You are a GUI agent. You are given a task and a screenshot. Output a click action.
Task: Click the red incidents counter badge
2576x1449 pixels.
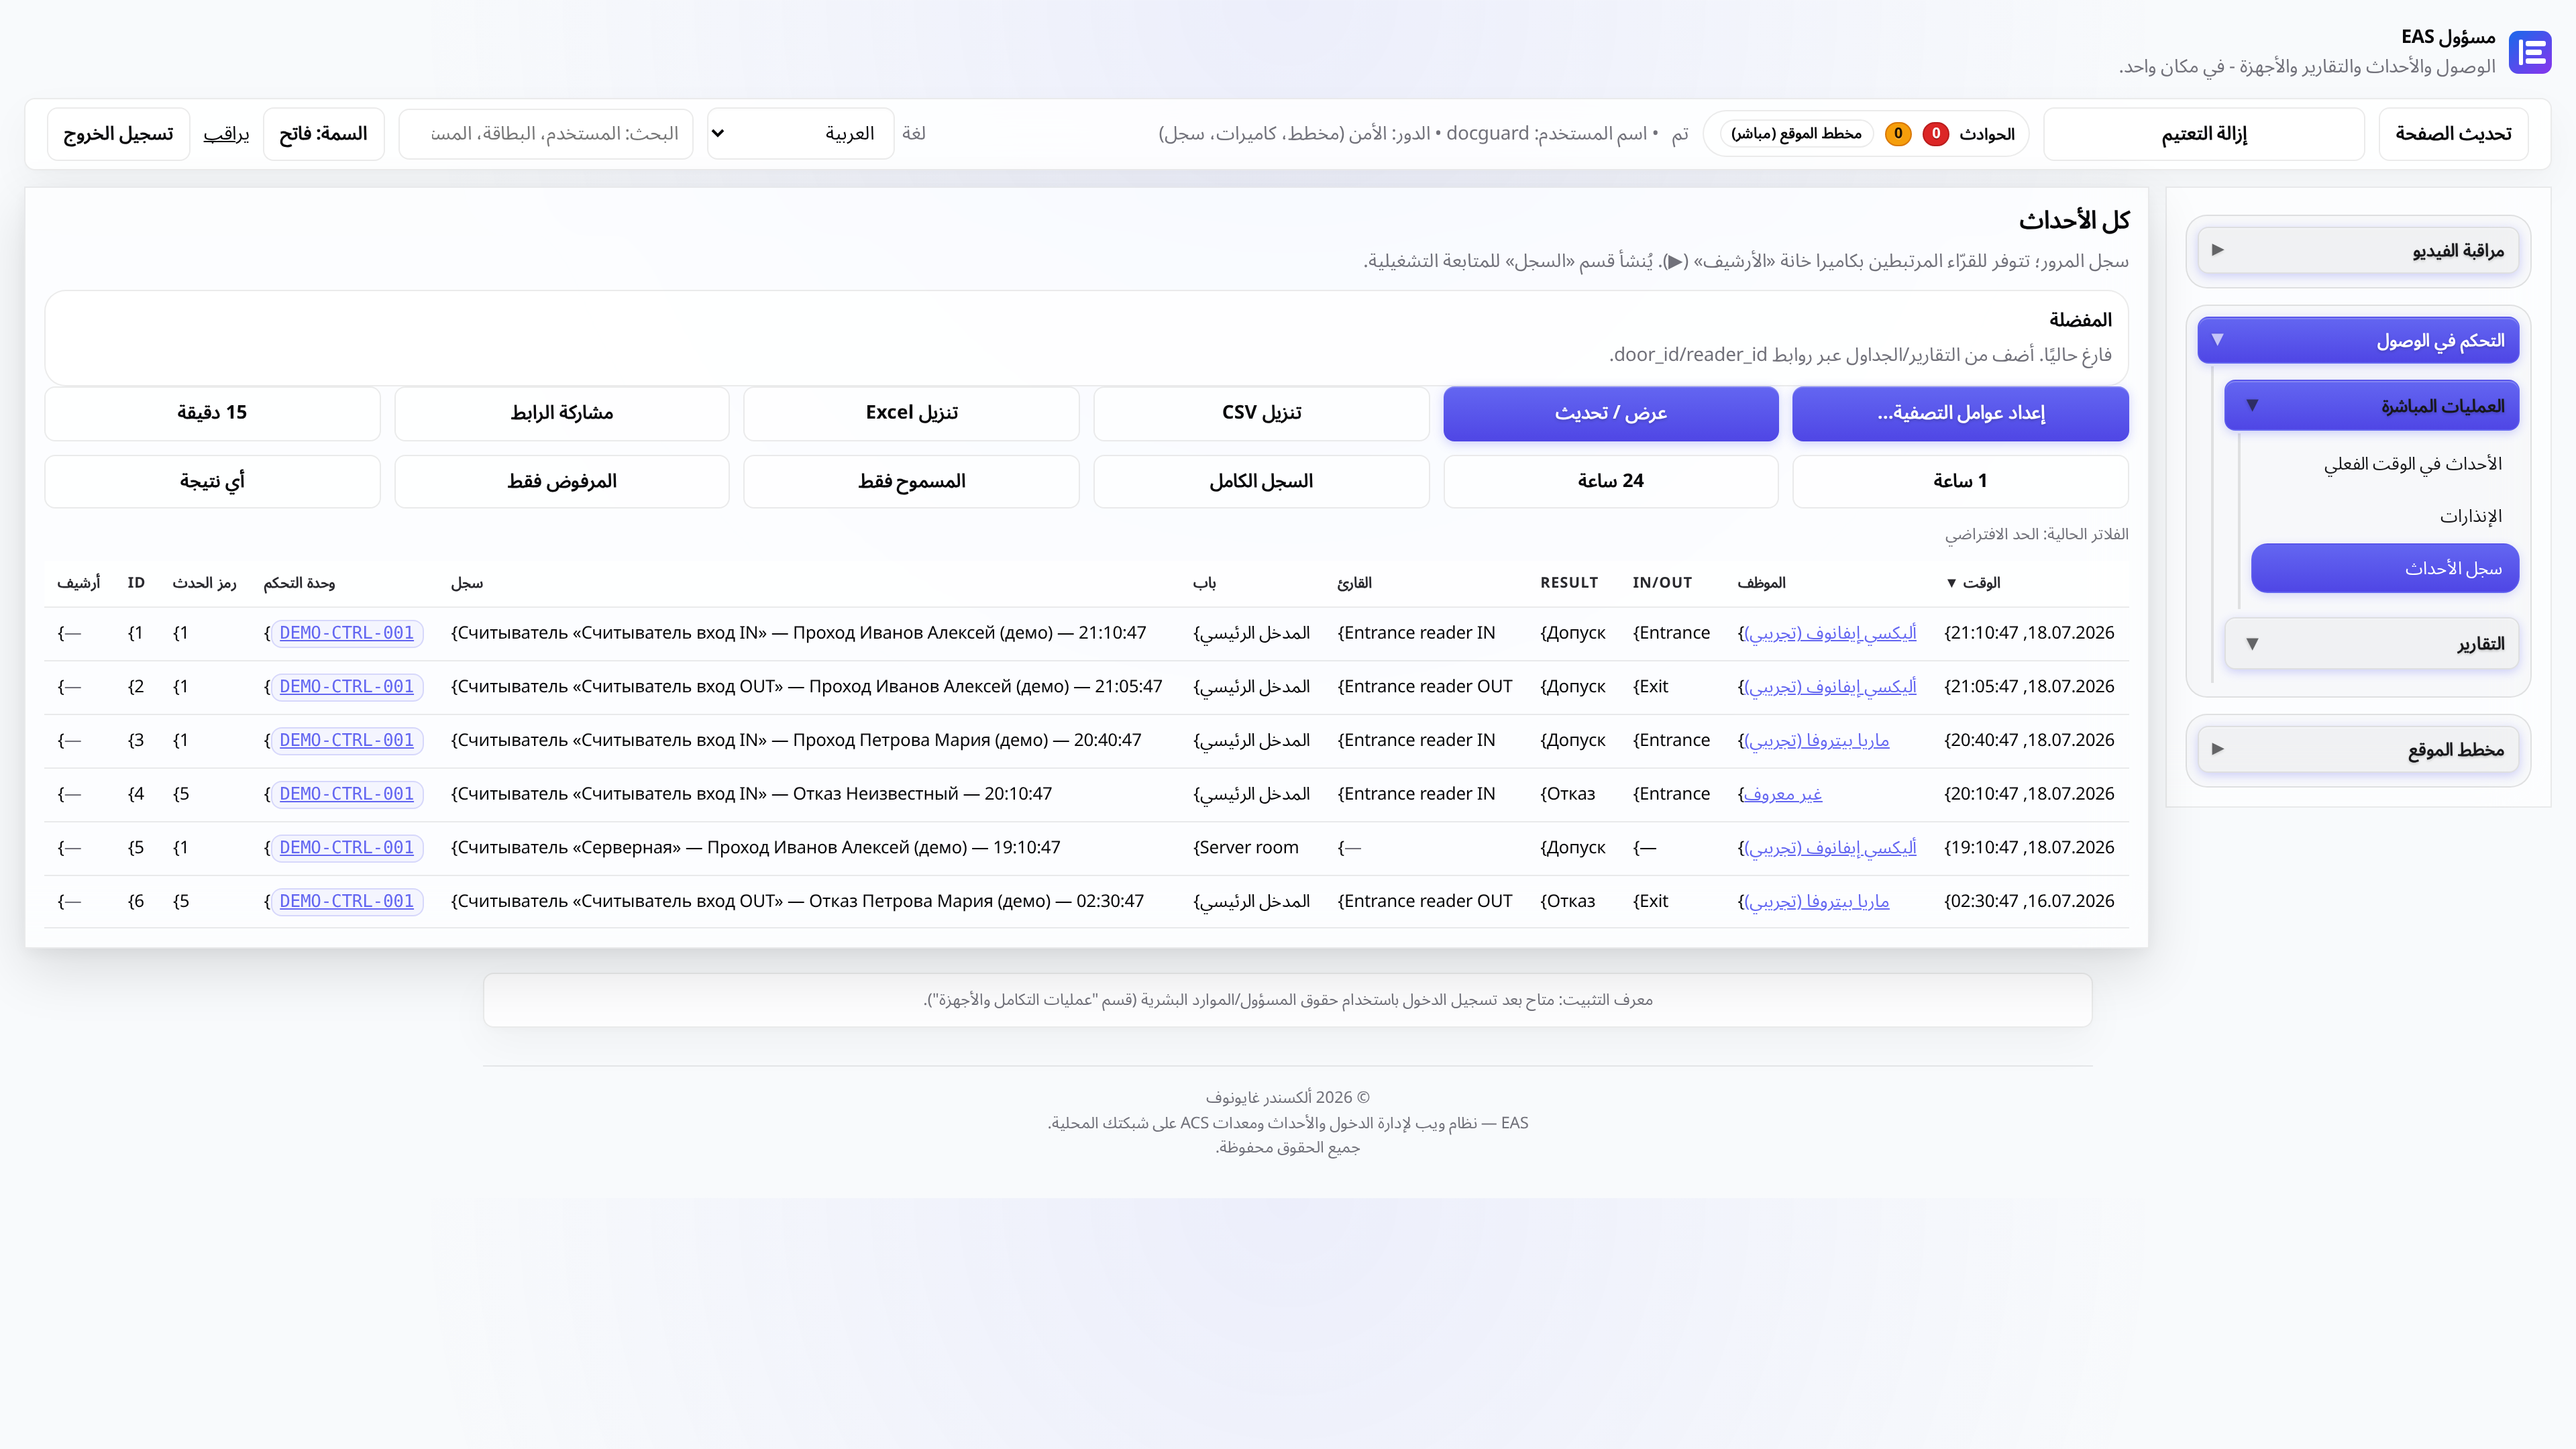click(1936, 133)
